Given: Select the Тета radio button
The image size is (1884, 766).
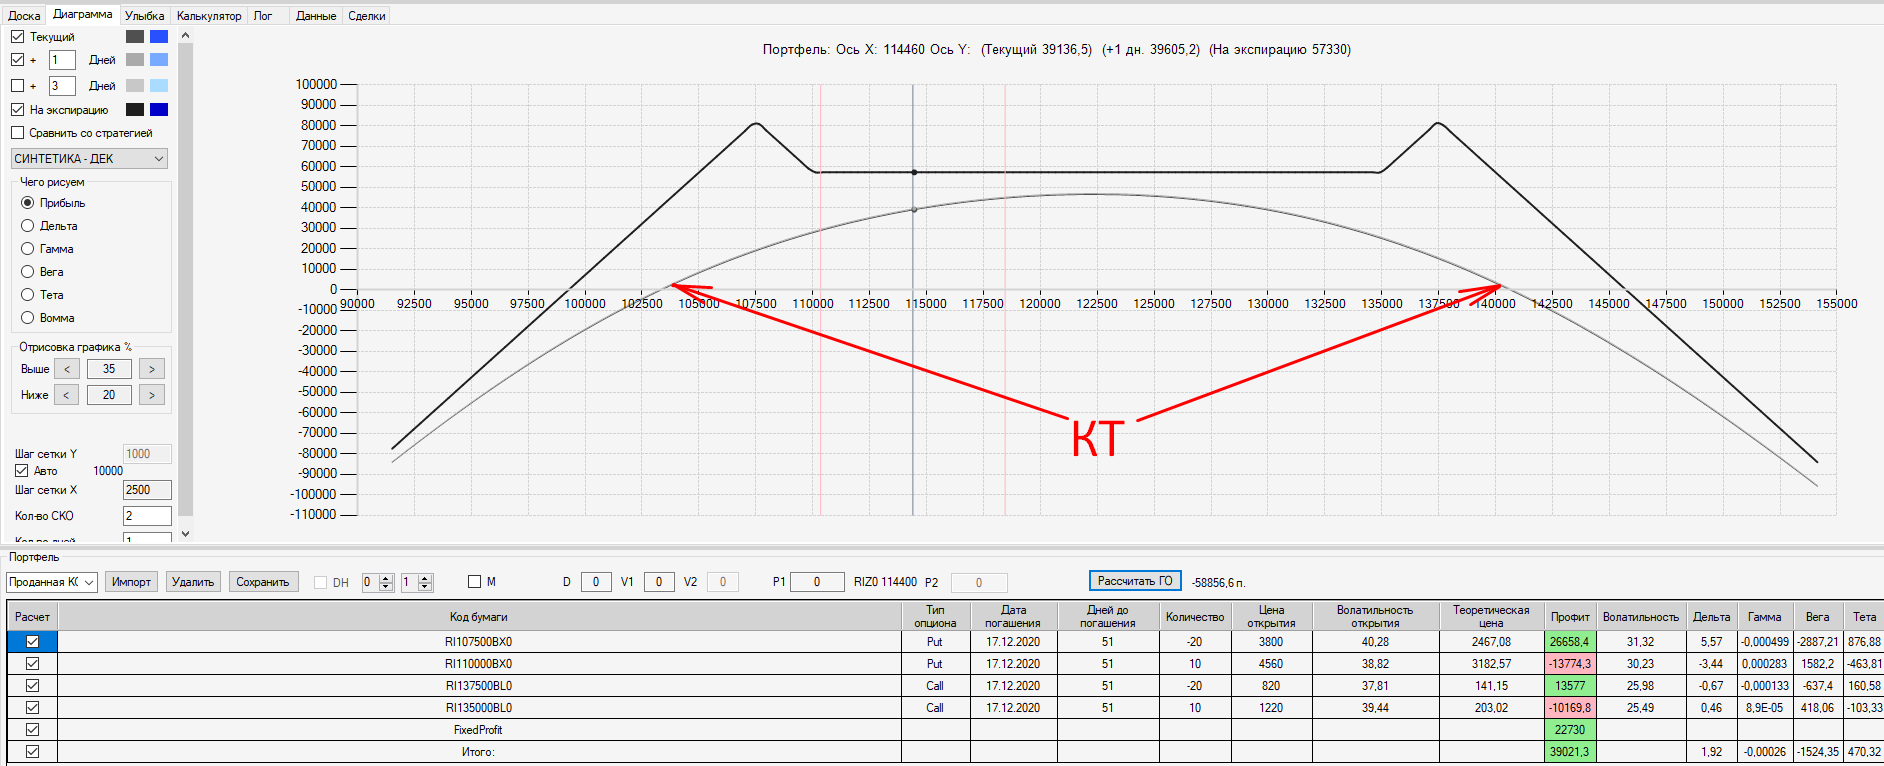Looking at the screenshot, I should click(28, 295).
